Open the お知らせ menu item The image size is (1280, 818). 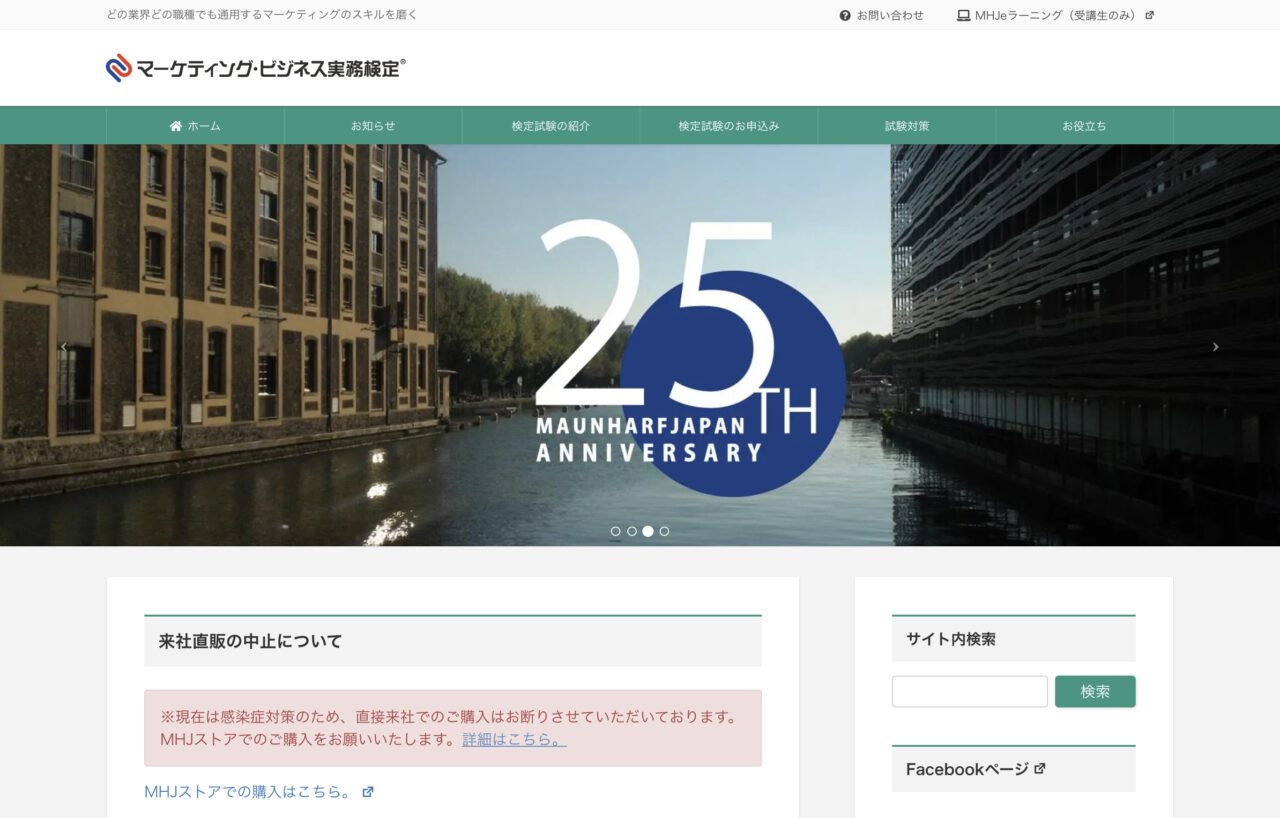tap(371, 125)
